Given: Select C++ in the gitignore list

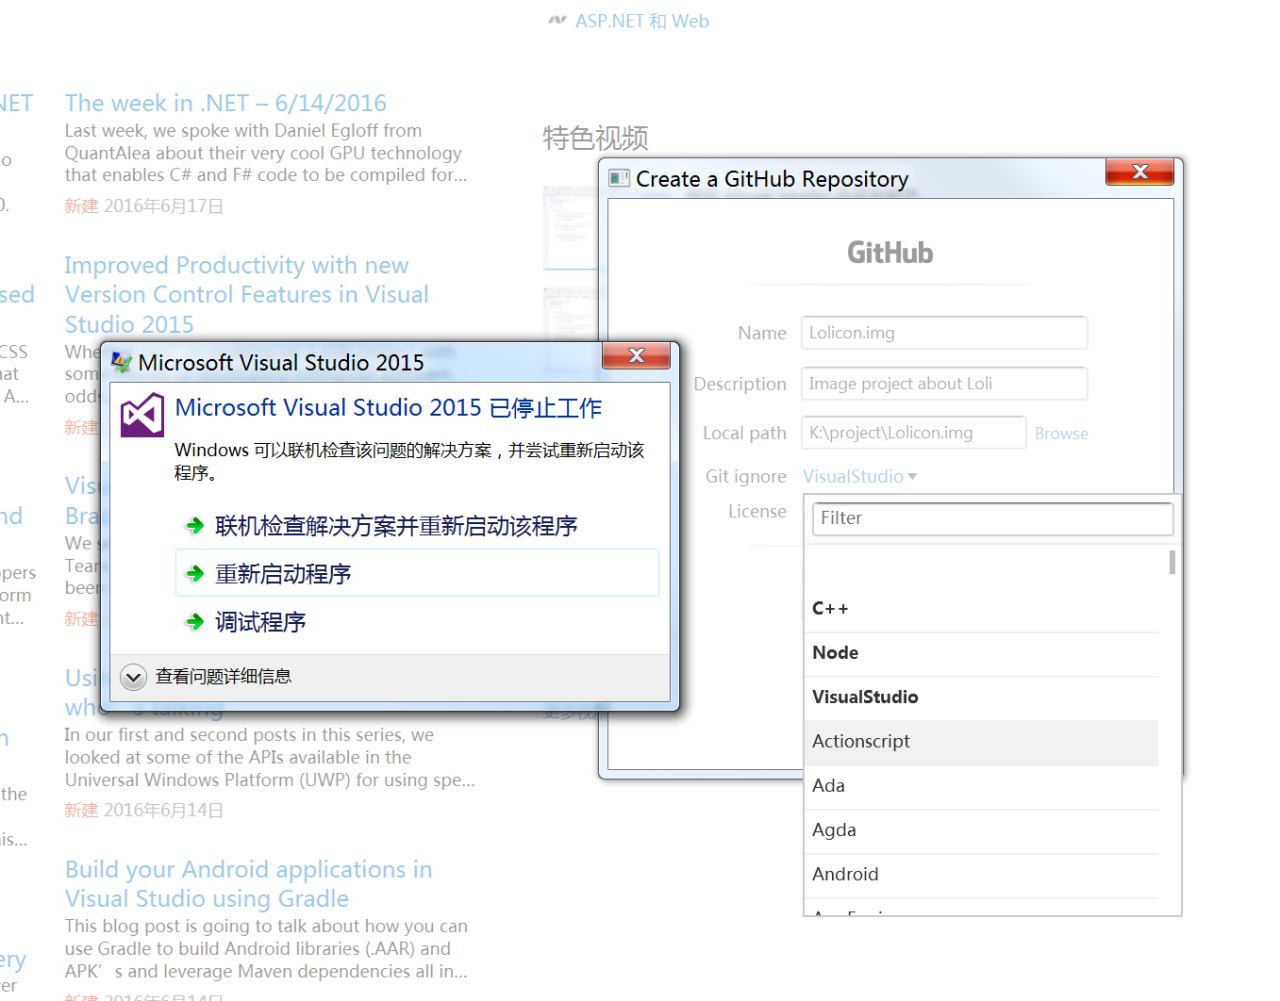Looking at the screenshot, I should (981, 609).
